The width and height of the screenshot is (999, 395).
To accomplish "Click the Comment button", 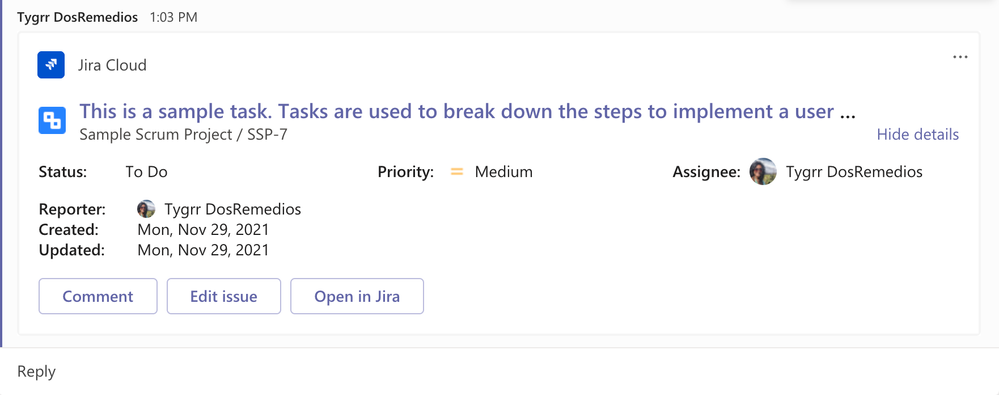I will (x=98, y=296).
